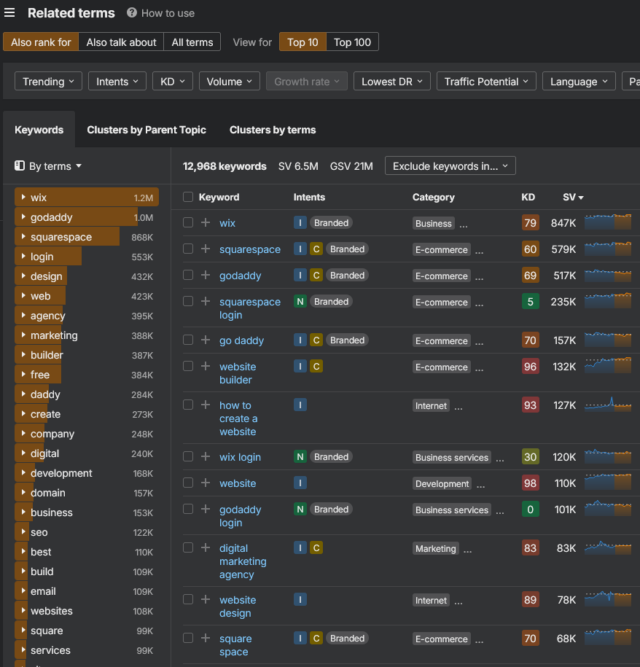Add how to create a website plus icon
Image resolution: width=640 pixels, height=667 pixels.
pyautogui.click(x=205, y=405)
